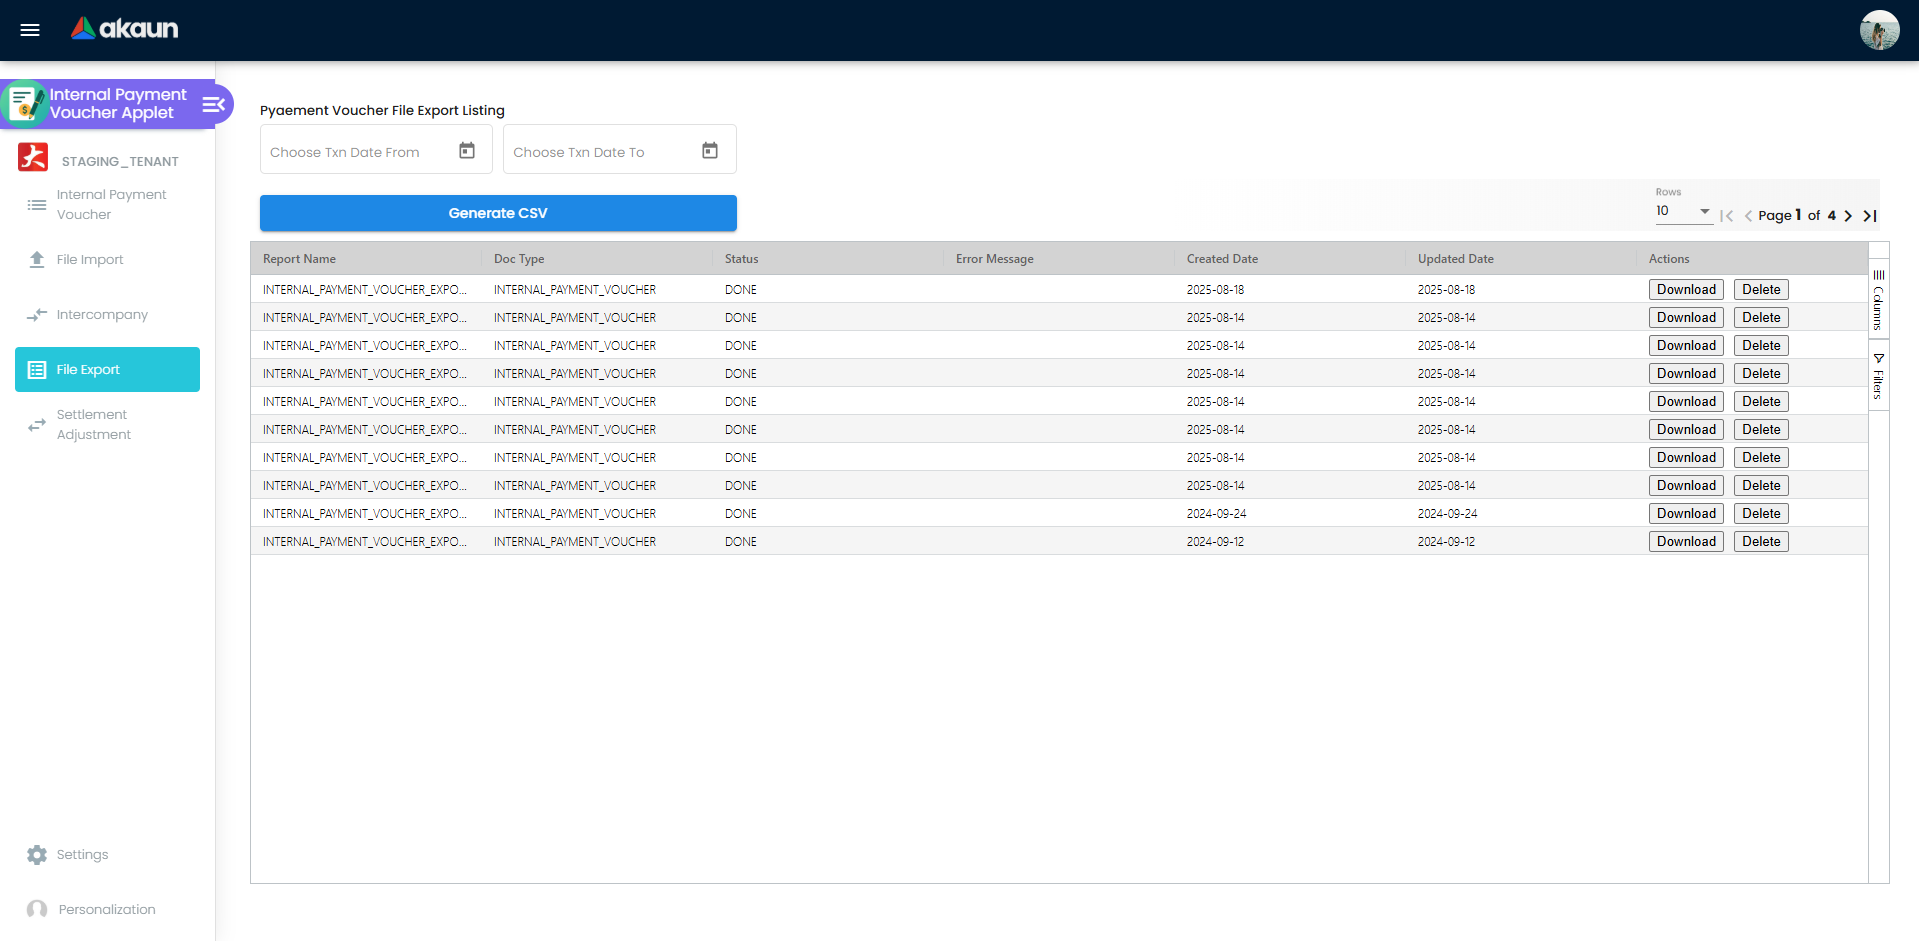This screenshot has height=941, width=1919.
Task: Download the 2024-09-12 export file
Action: (1685, 541)
